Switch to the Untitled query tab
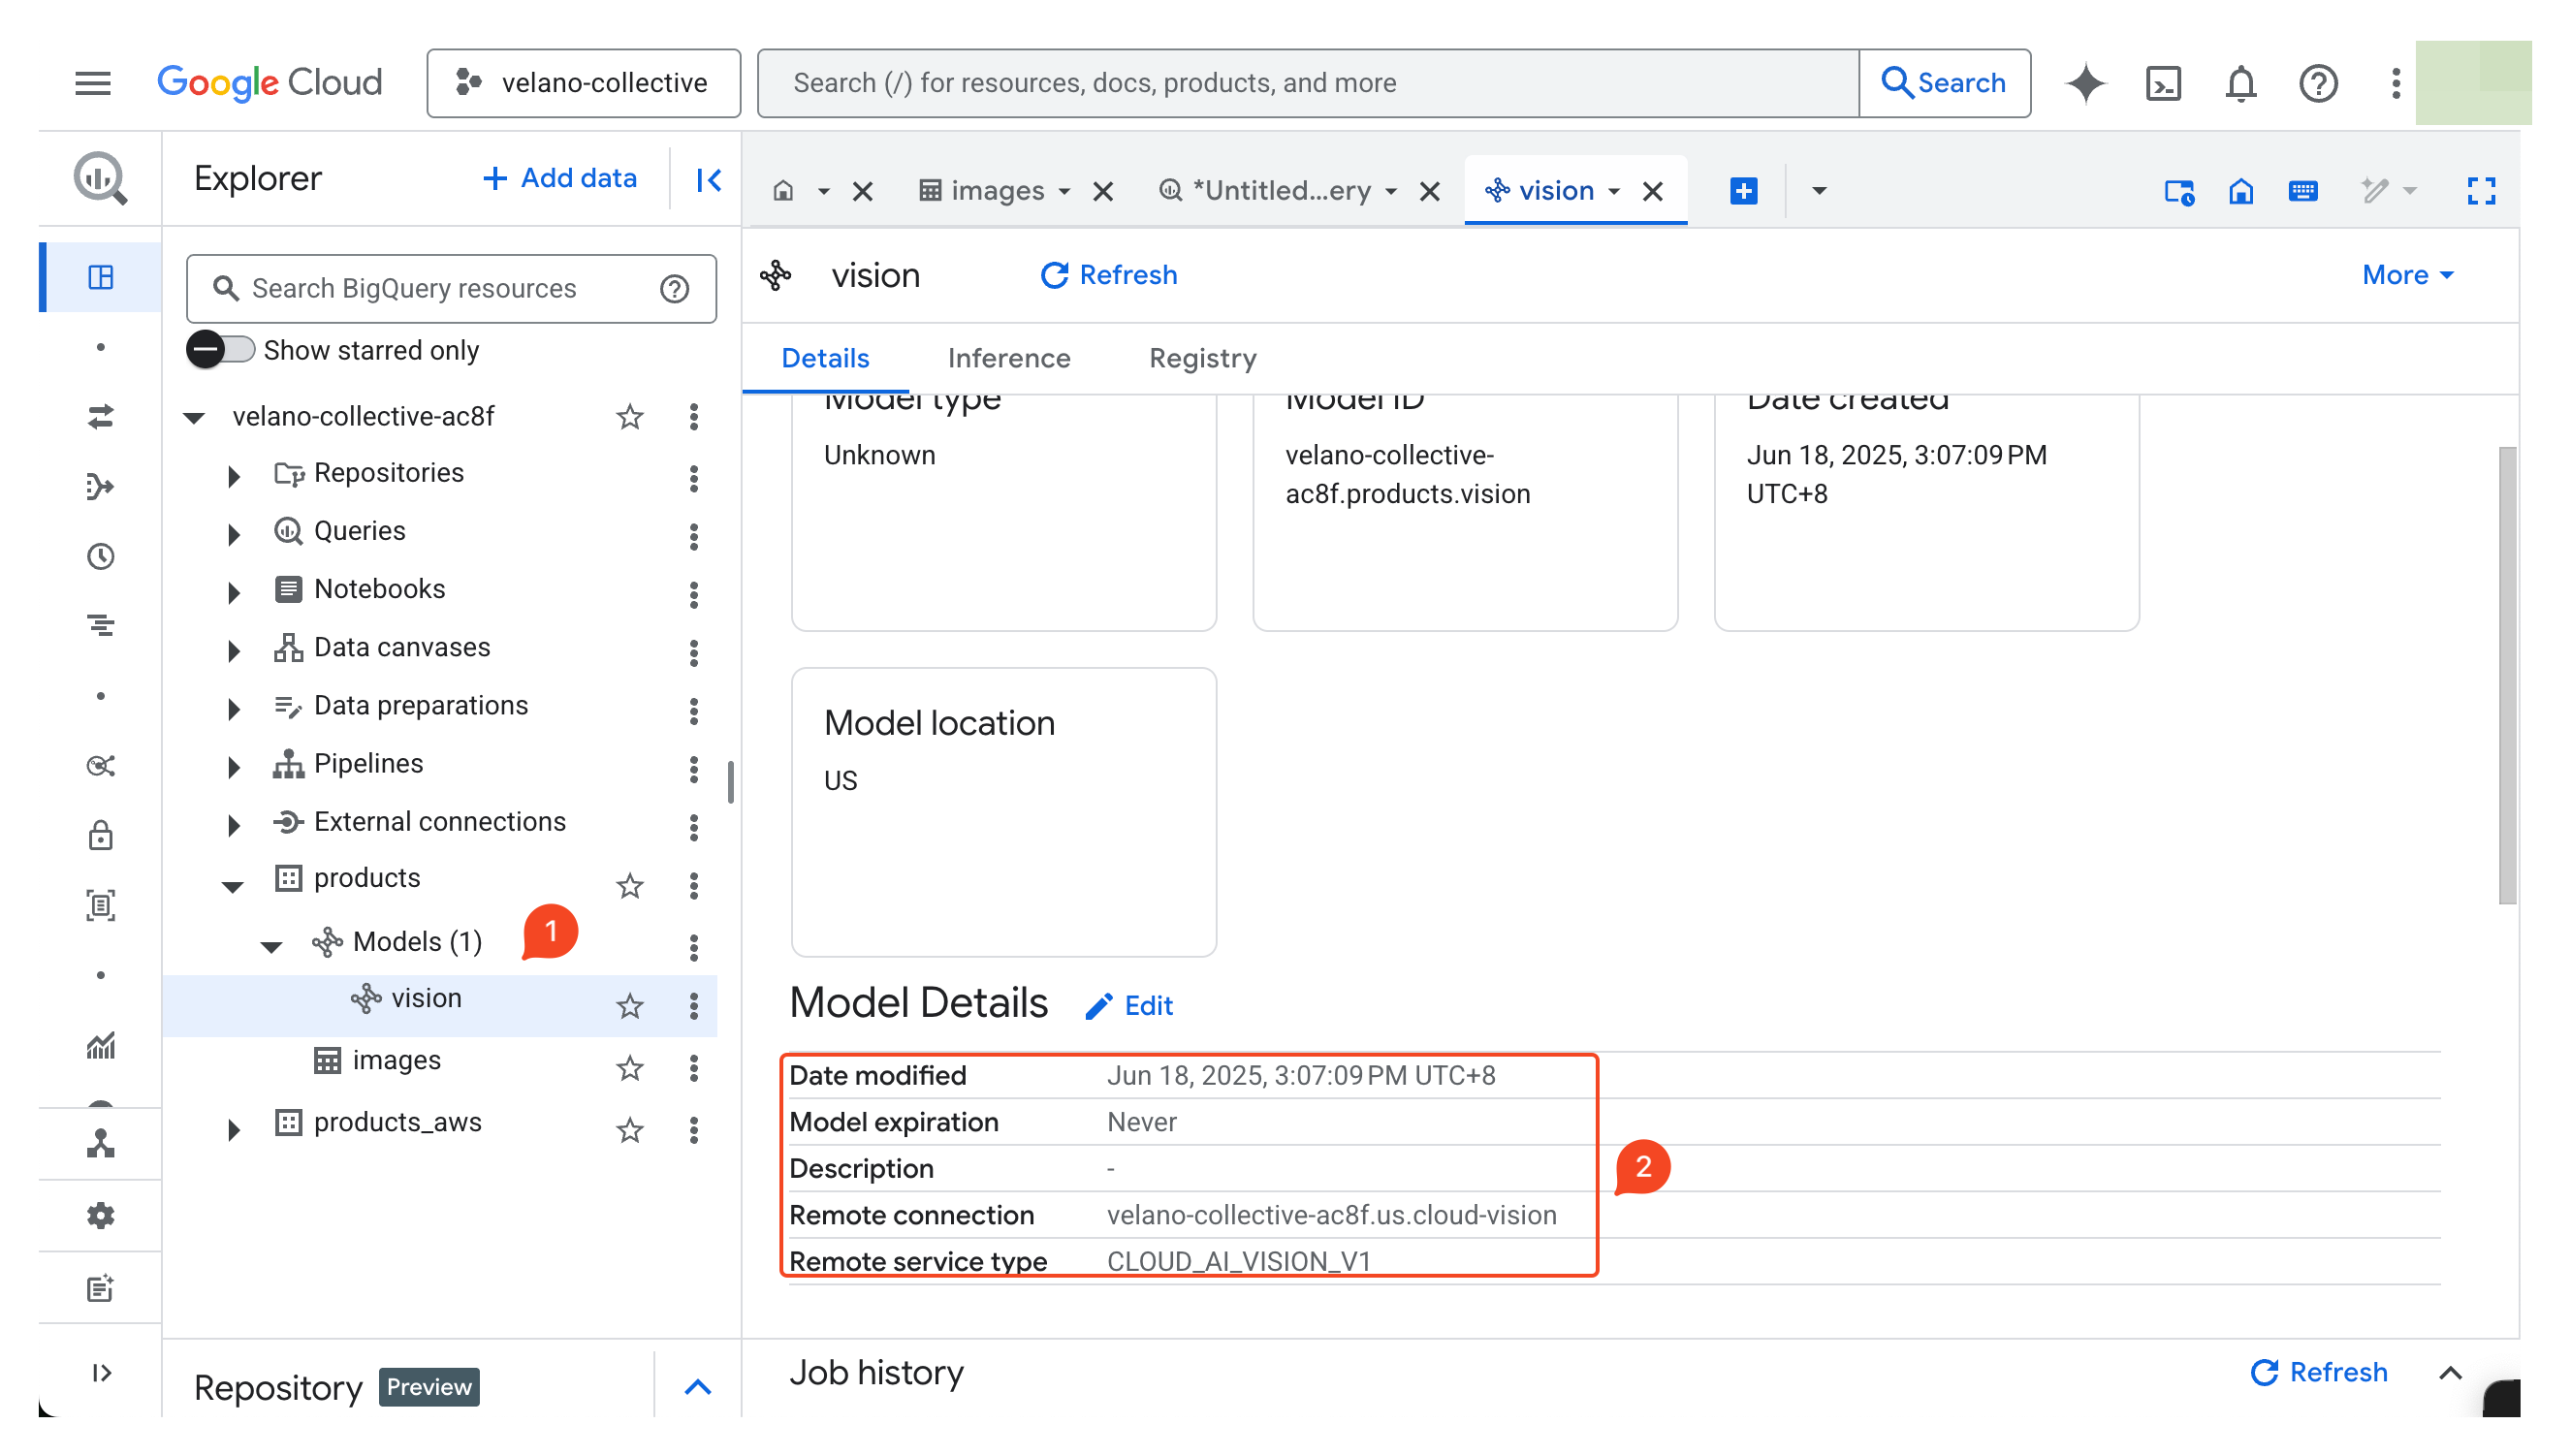The width and height of the screenshot is (2571, 1456). pyautogui.click(x=1265, y=191)
